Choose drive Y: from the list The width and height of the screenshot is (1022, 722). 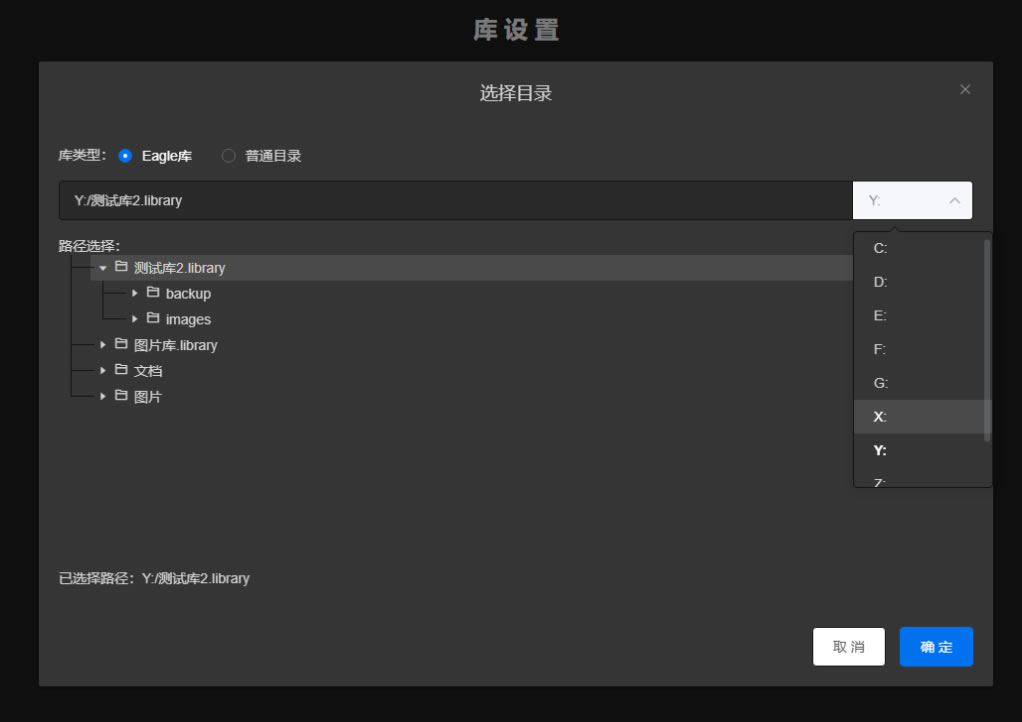point(919,450)
